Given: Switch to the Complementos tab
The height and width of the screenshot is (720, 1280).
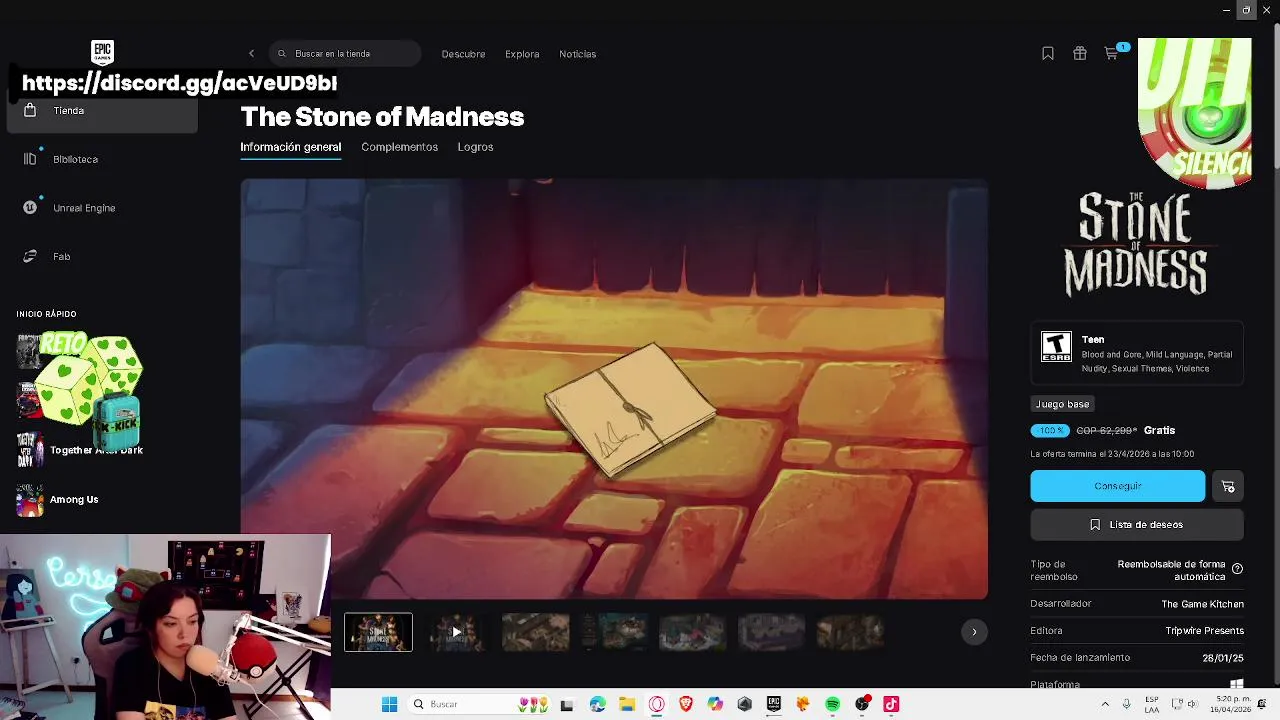Looking at the screenshot, I should coord(399,147).
